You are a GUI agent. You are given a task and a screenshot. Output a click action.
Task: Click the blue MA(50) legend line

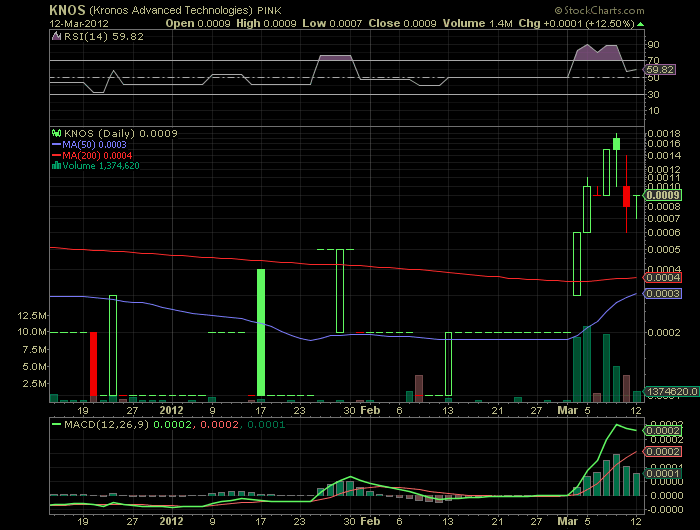point(56,144)
